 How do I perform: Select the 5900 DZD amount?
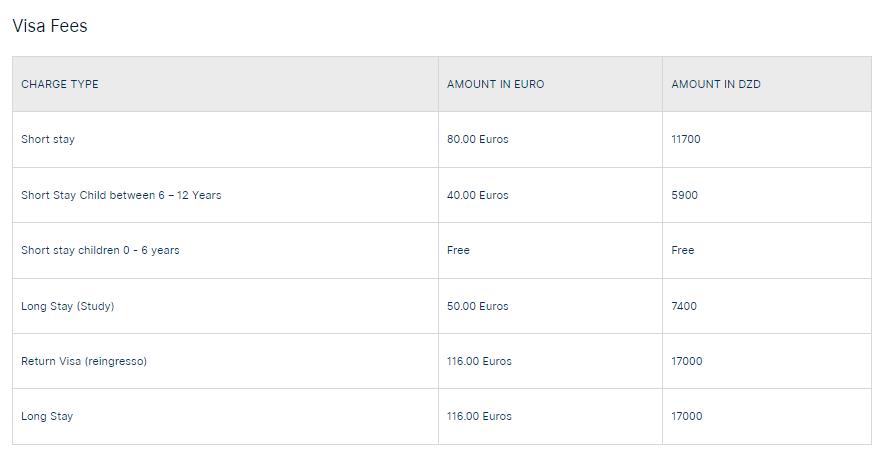[x=685, y=195]
